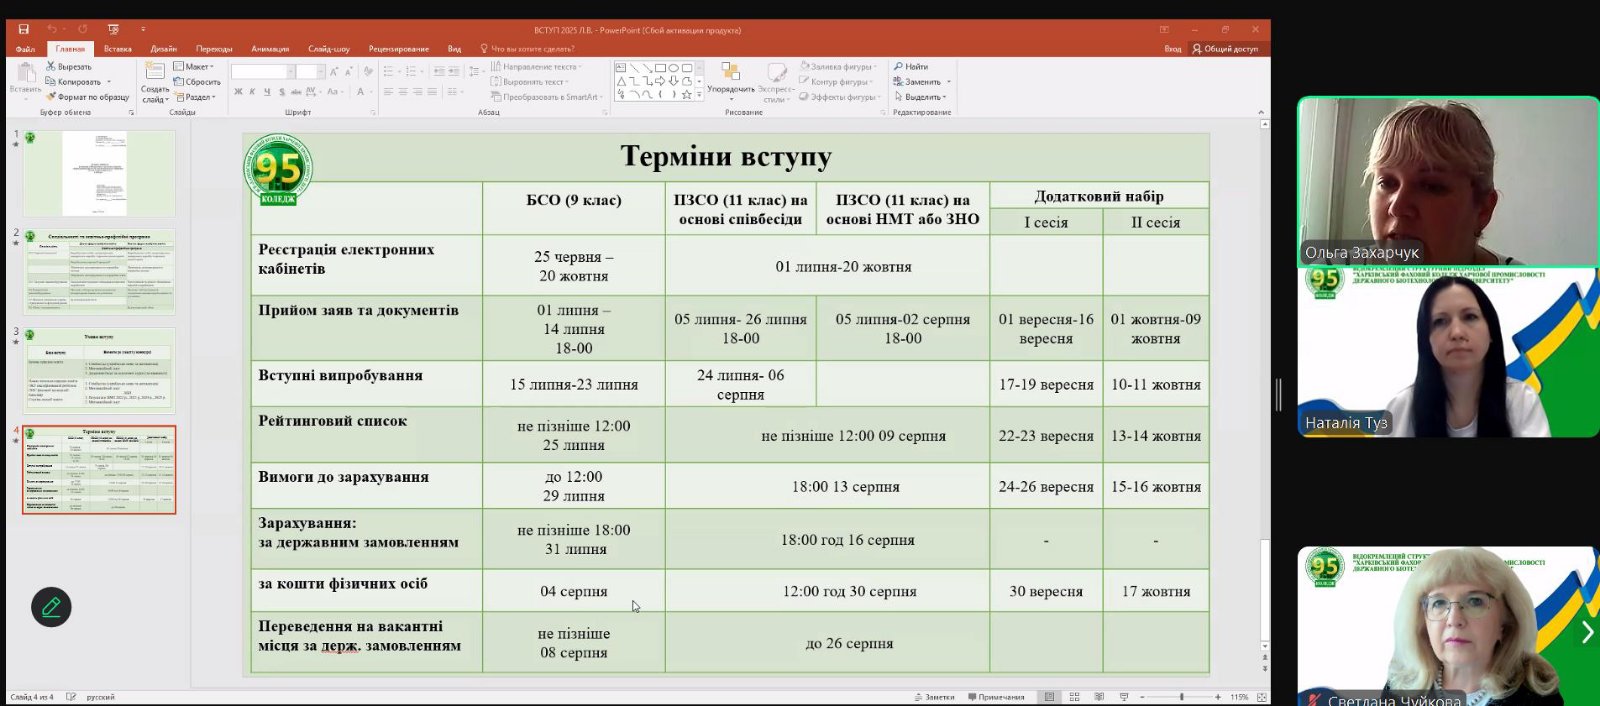Click Заменить in the editing group
1600x706 pixels.
[922, 82]
